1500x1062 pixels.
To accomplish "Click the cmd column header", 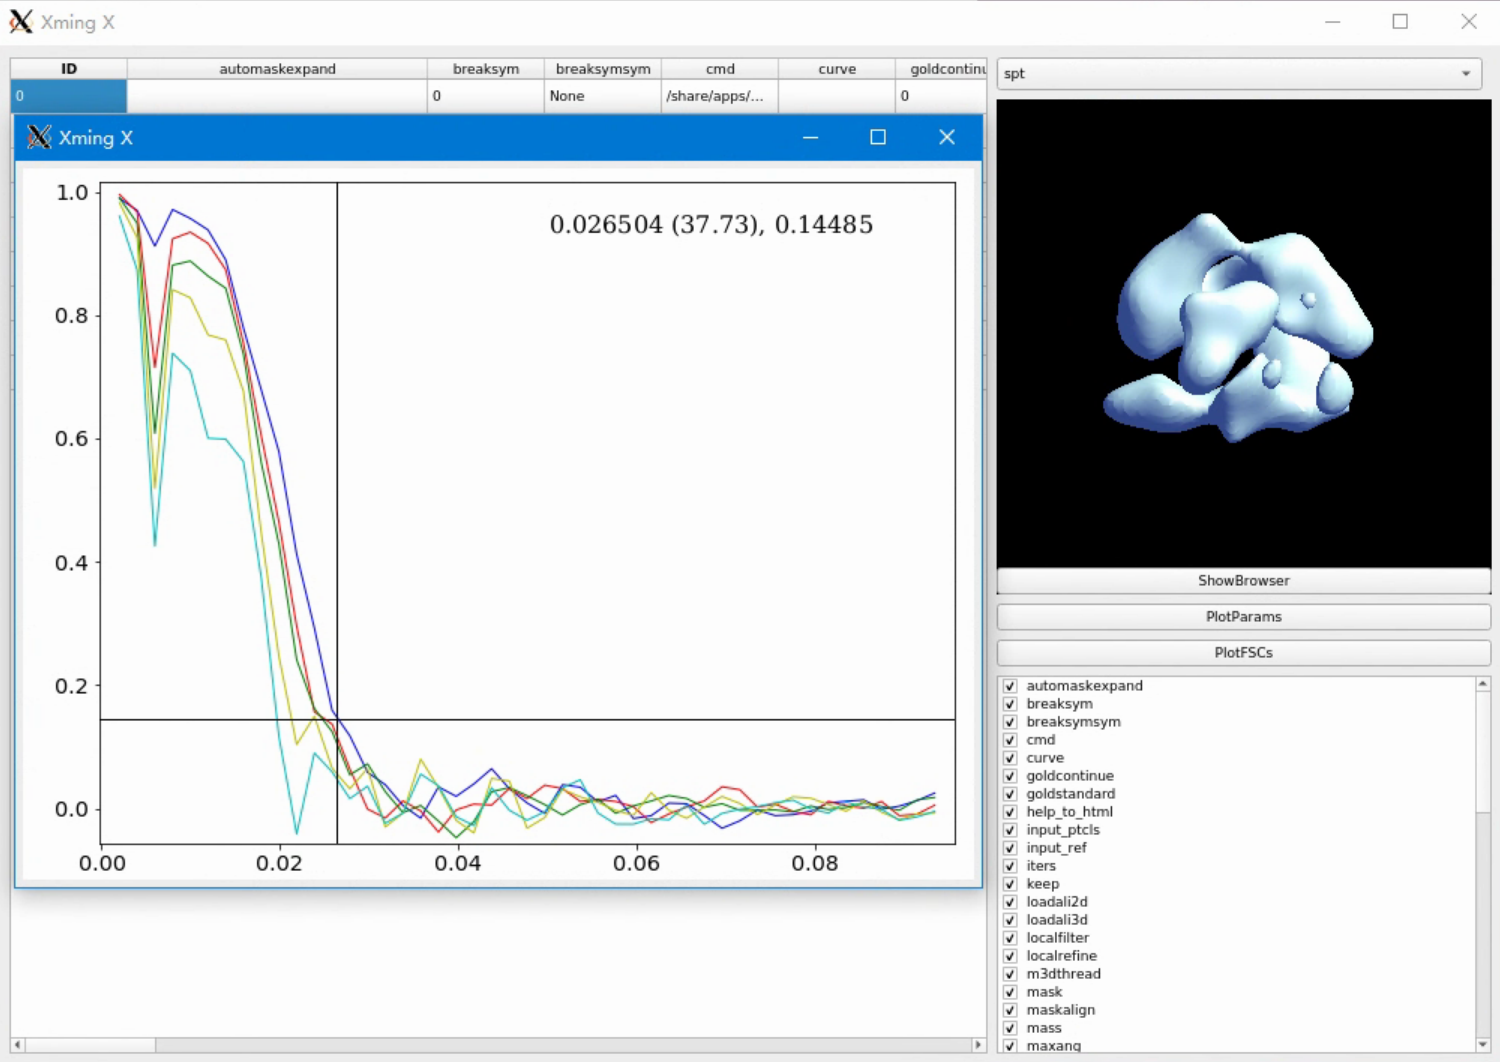I will (720, 69).
